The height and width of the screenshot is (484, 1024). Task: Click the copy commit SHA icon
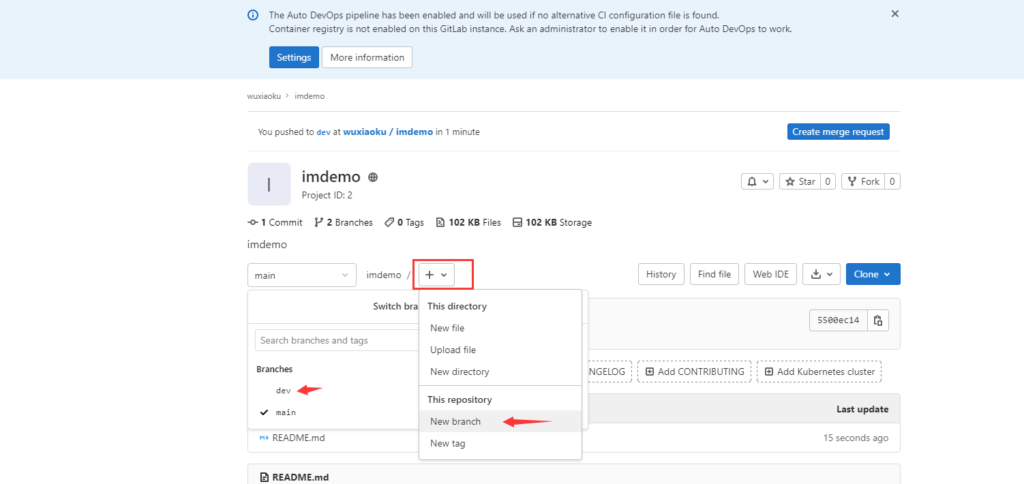[x=878, y=321]
